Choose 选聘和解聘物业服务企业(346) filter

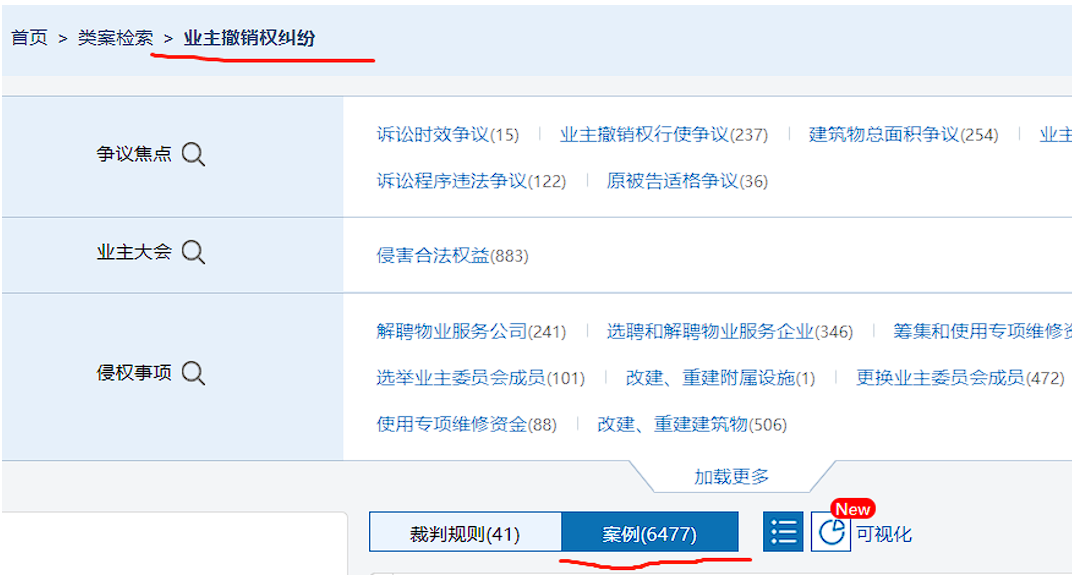(729, 331)
